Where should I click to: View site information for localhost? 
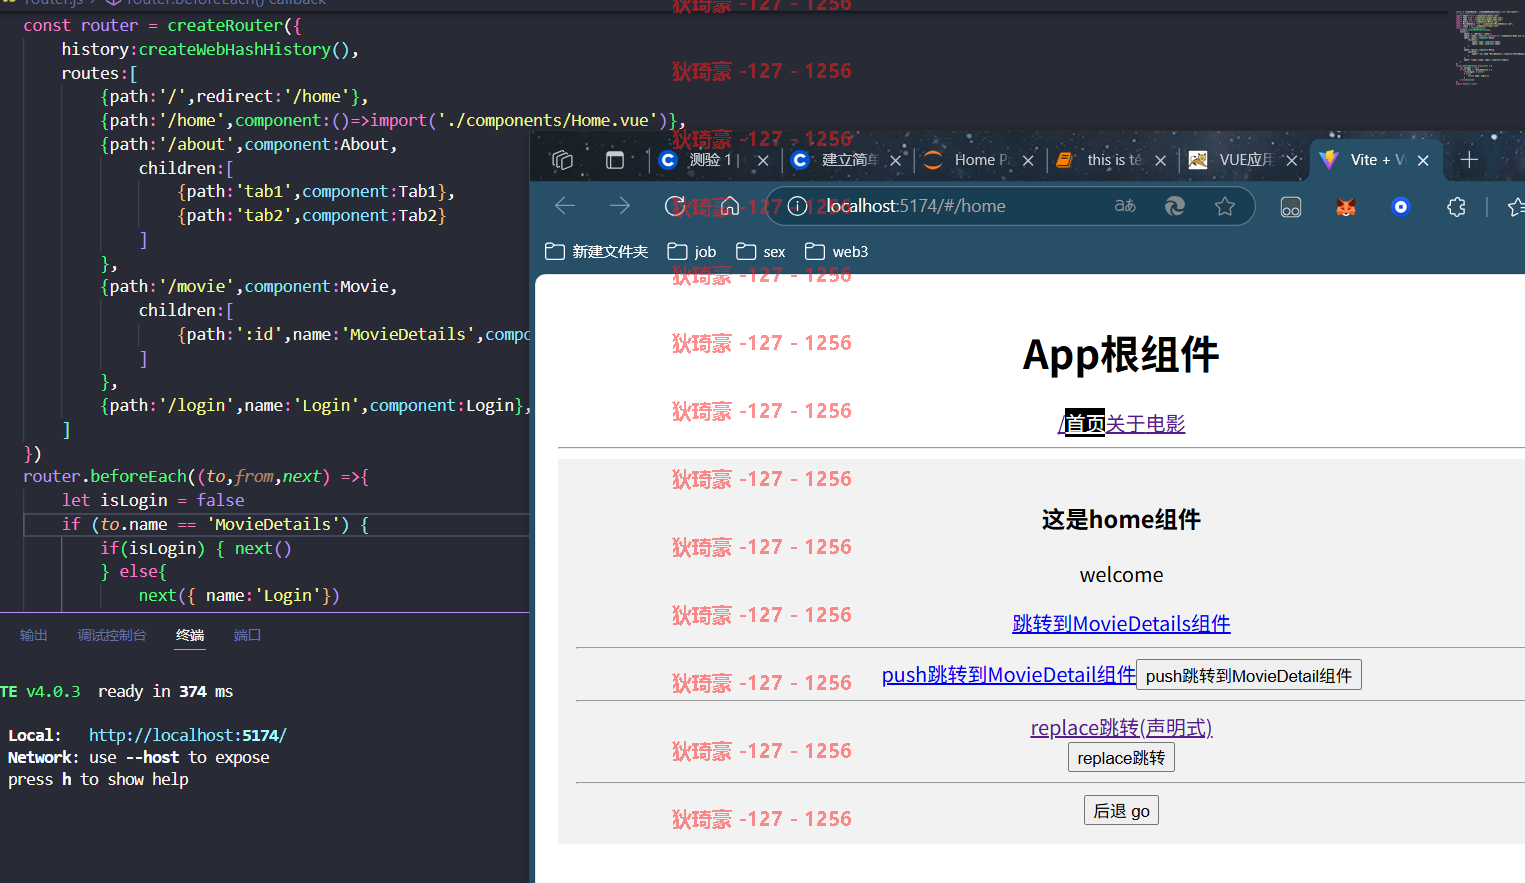coord(797,206)
